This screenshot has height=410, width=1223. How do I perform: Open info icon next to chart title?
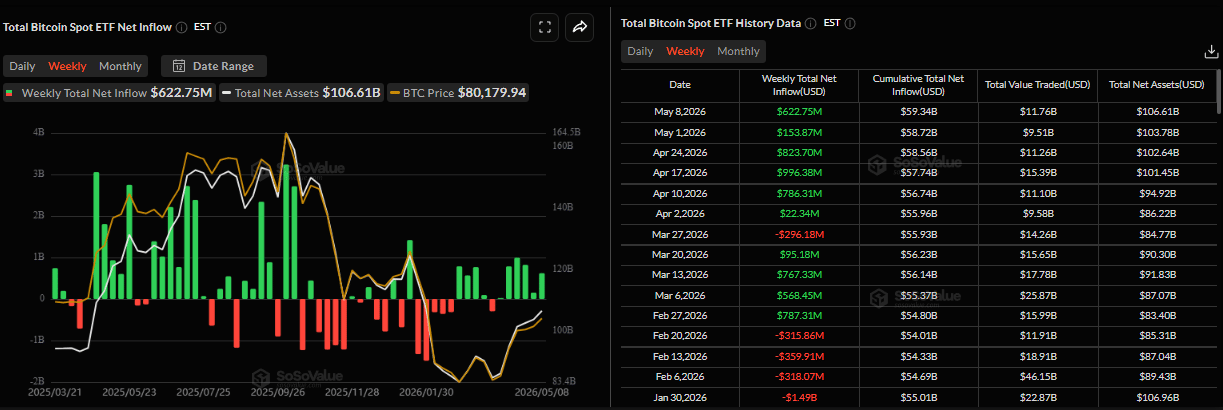[181, 28]
